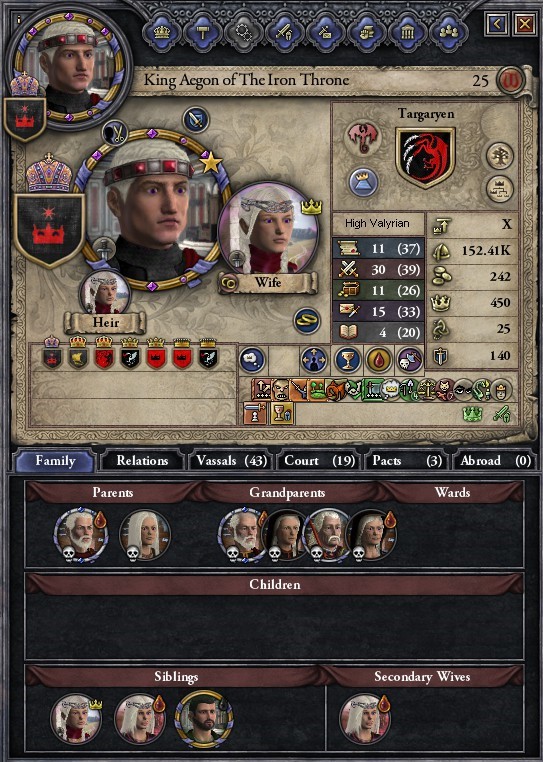Click the barber scissors icon above portrait
Image resolution: width=543 pixels, height=762 pixels.
[x=115, y=133]
